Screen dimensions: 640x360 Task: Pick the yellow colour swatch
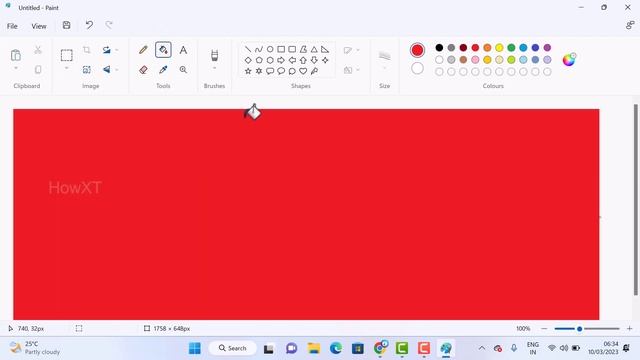499,48
